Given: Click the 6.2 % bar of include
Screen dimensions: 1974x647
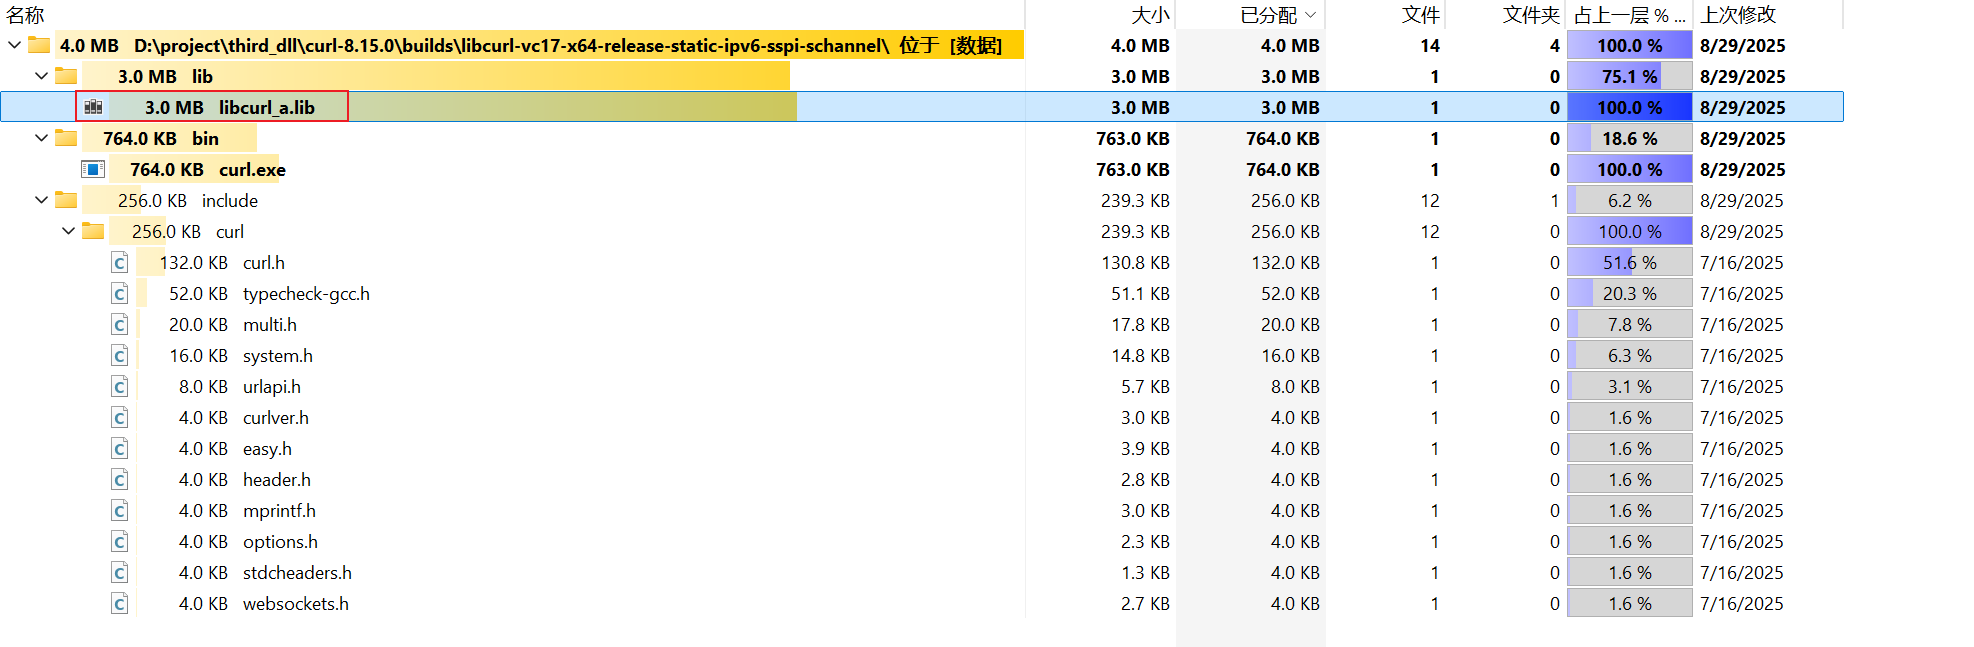Looking at the screenshot, I should coord(1629,200).
